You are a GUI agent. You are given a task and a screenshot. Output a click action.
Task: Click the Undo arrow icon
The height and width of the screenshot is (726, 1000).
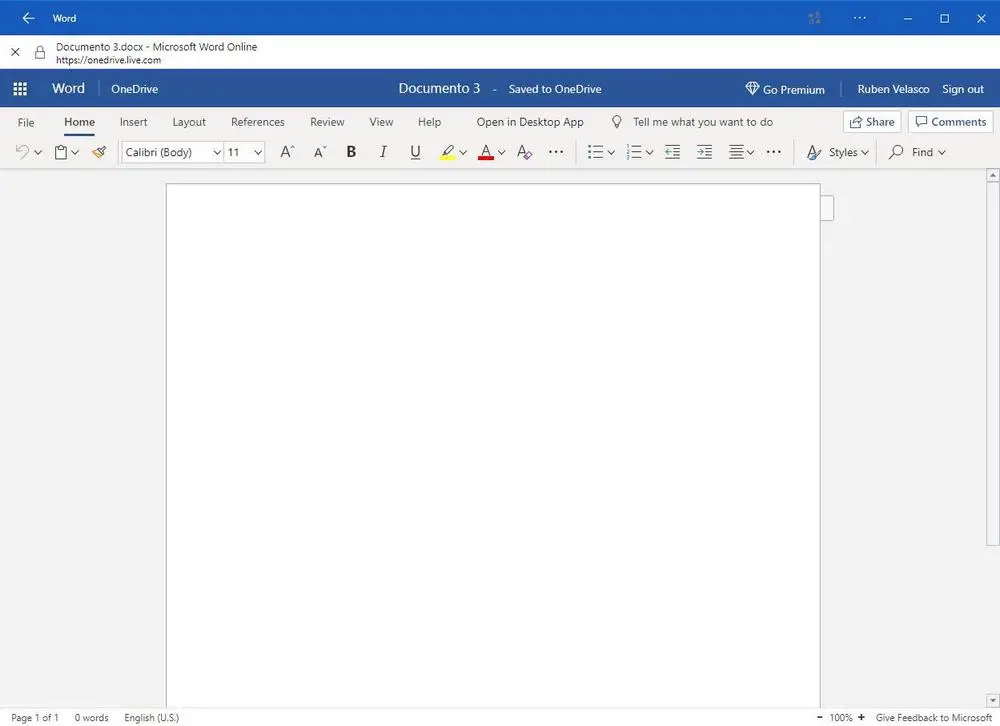click(x=22, y=152)
